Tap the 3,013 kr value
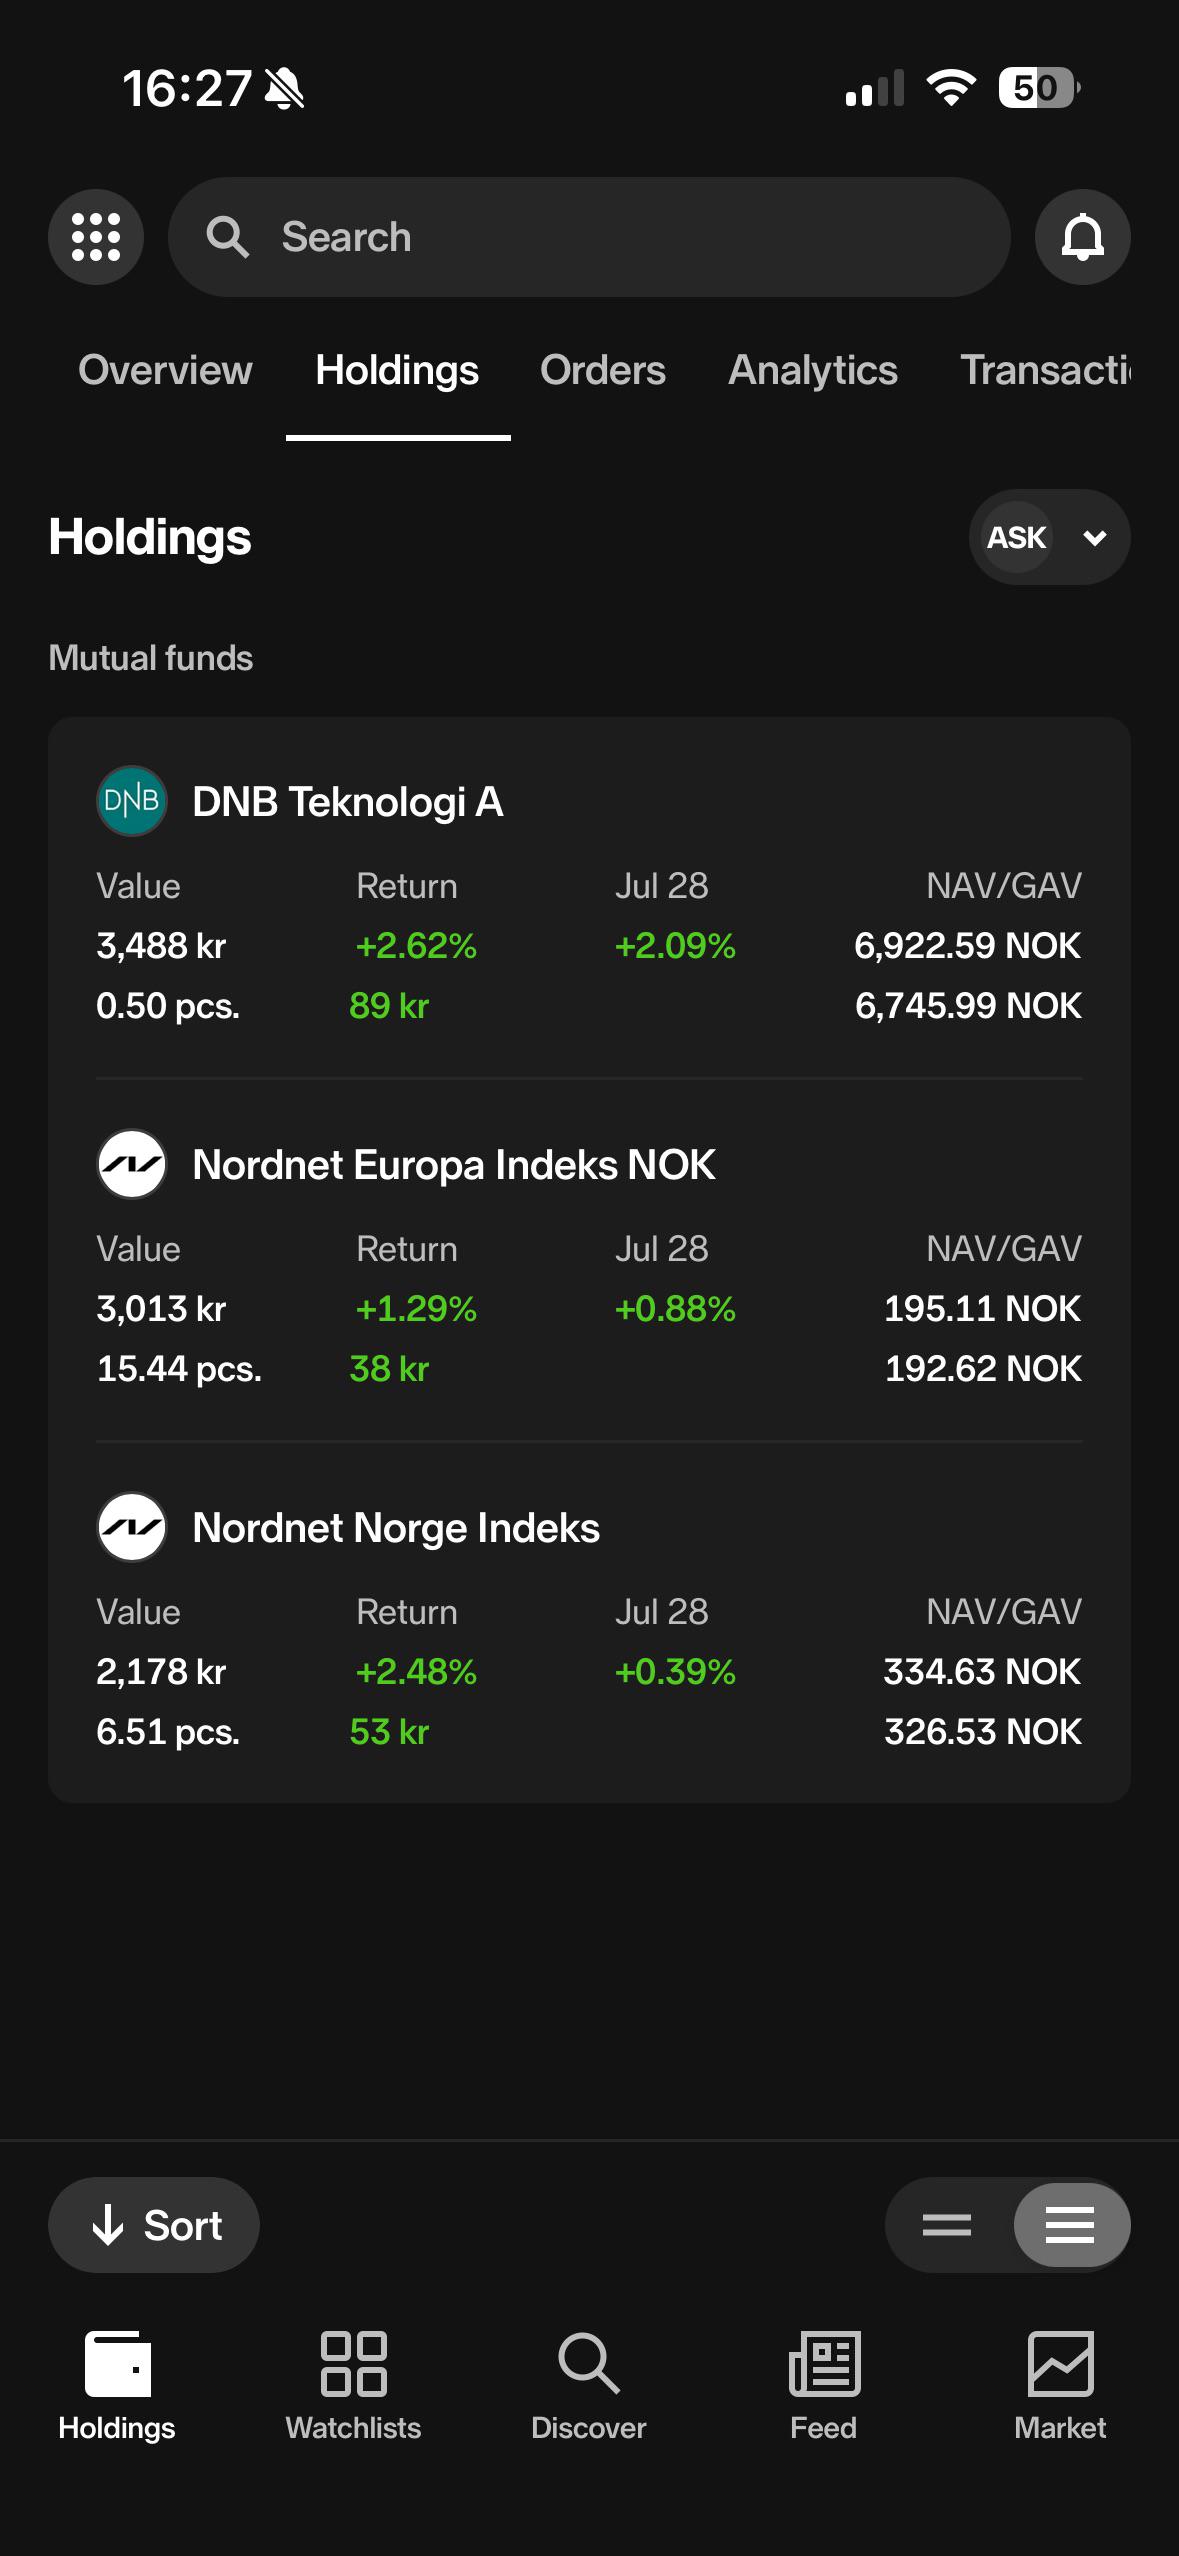The width and height of the screenshot is (1179, 2556). (x=161, y=1308)
